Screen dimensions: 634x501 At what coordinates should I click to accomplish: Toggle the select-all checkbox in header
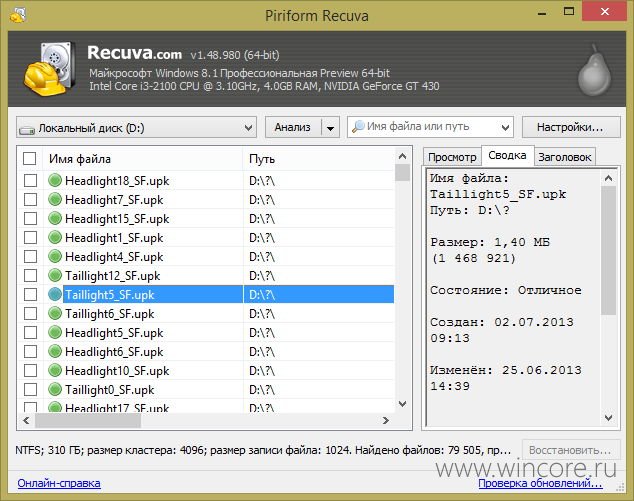coord(30,159)
